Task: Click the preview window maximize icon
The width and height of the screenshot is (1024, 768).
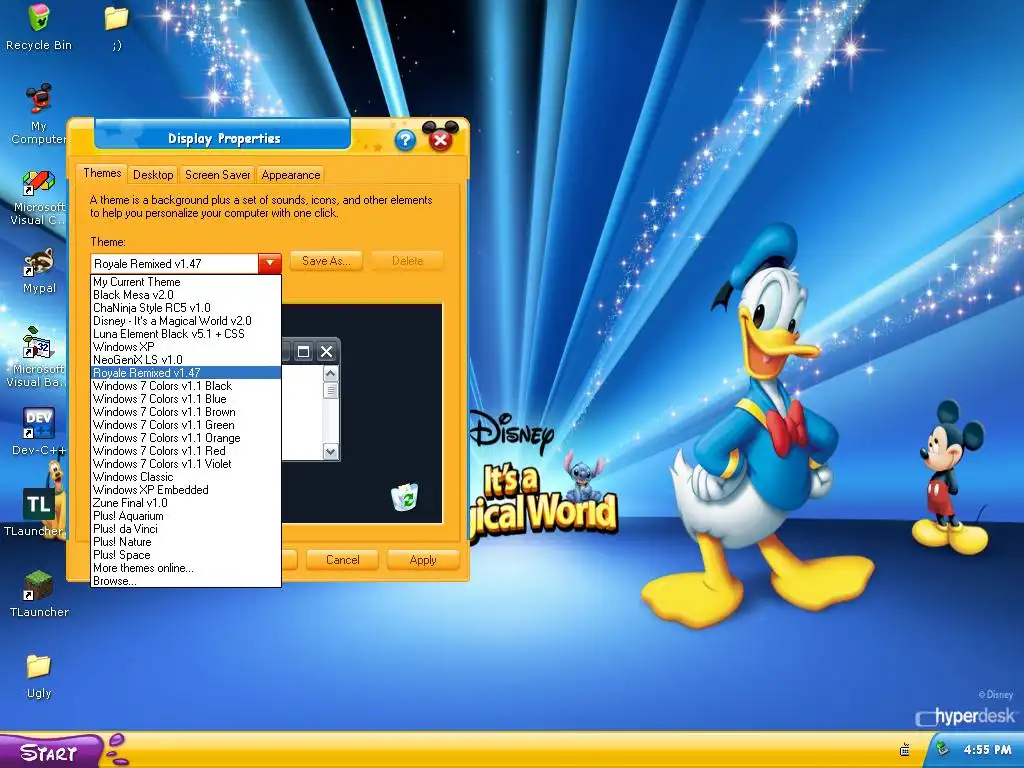Action: click(x=303, y=352)
